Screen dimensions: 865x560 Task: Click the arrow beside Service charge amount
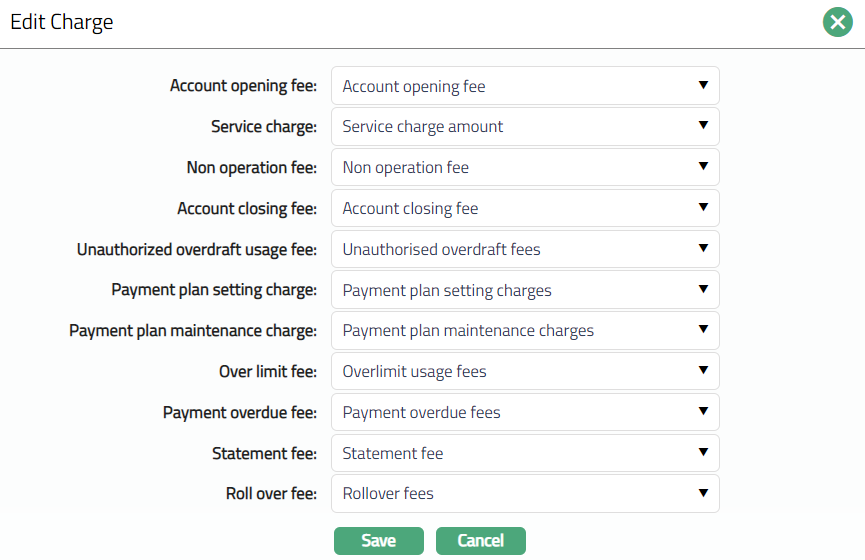click(703, 126)
